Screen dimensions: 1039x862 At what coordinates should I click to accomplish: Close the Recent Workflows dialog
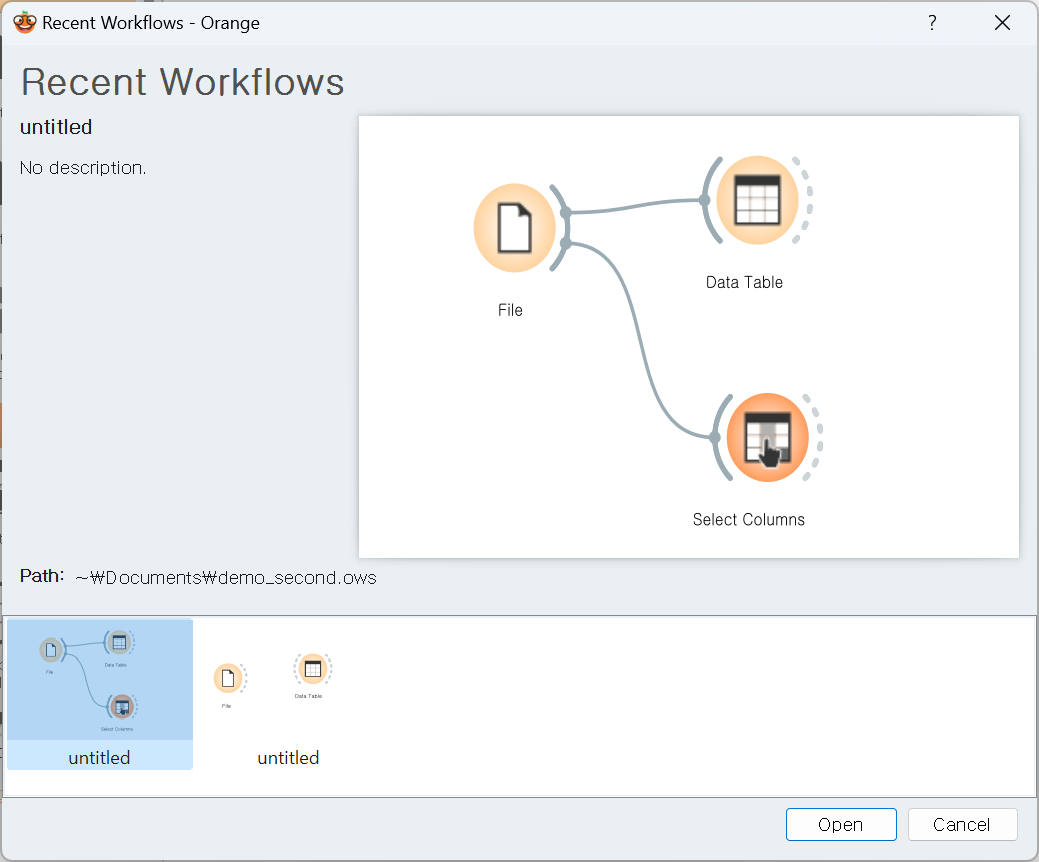pyautogui.click(x=1003, y=23)
